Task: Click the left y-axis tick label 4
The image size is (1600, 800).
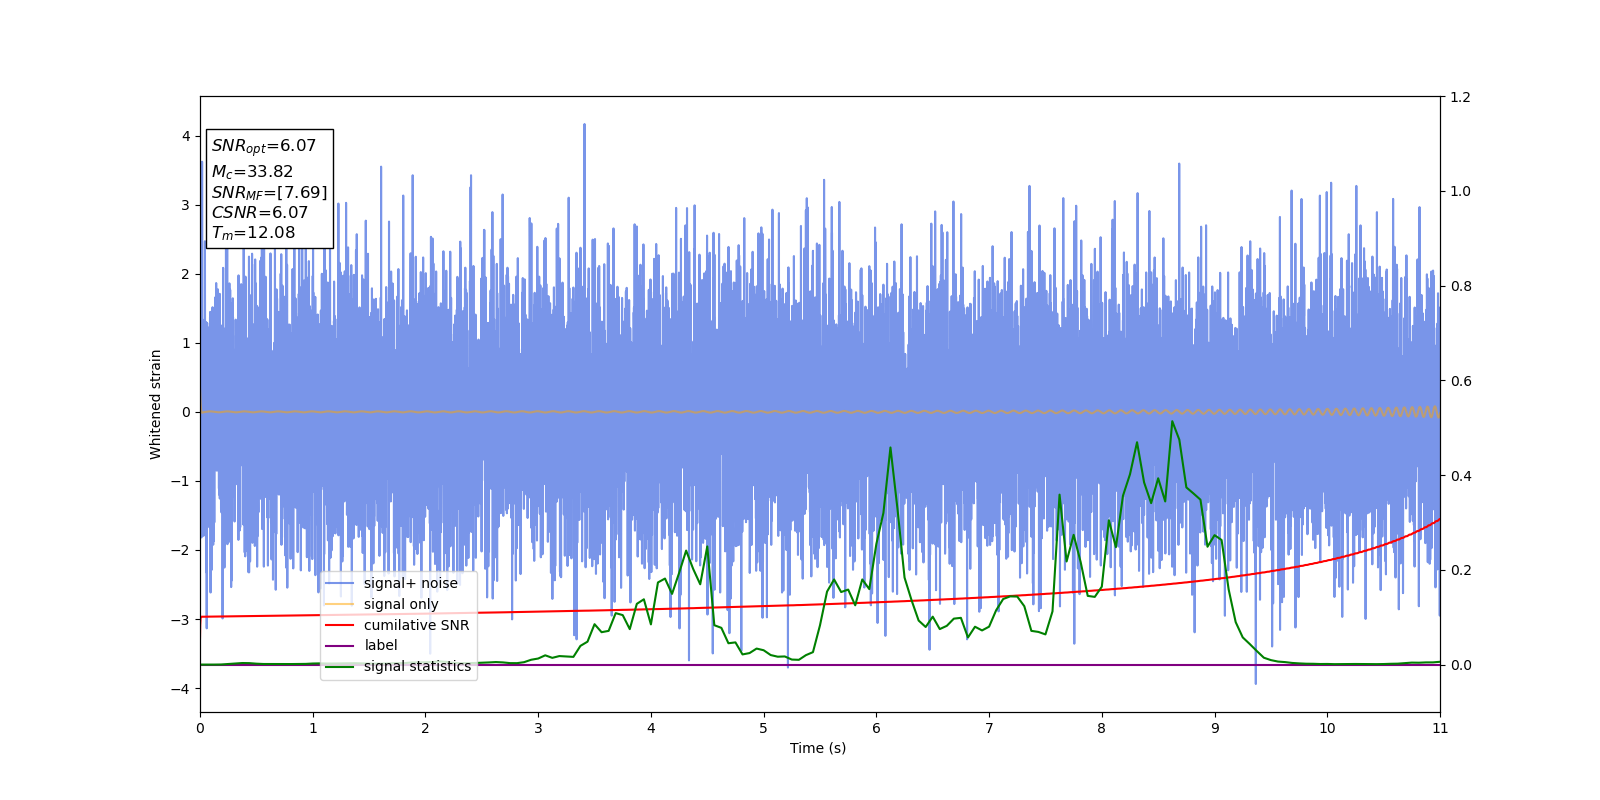Action: click(186, 136)
